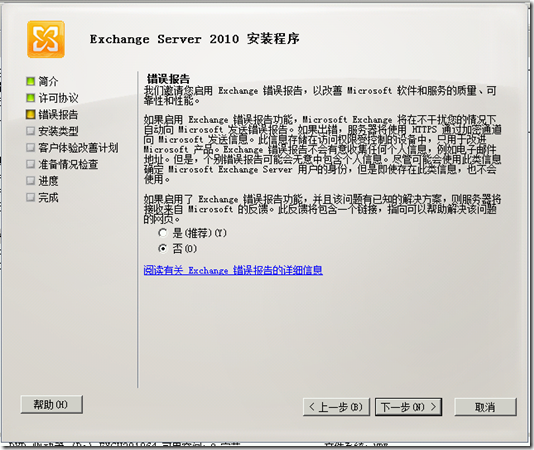Click the 客户体验改善计划 step label
Image resolution: width=534 pixels, height=450 pixels.
(78, 148)
